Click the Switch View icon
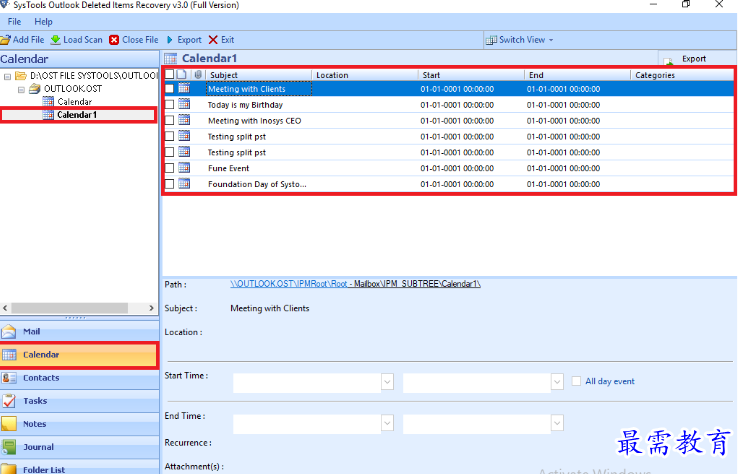Viewport: 739px width, 474px height. point(491,40)
